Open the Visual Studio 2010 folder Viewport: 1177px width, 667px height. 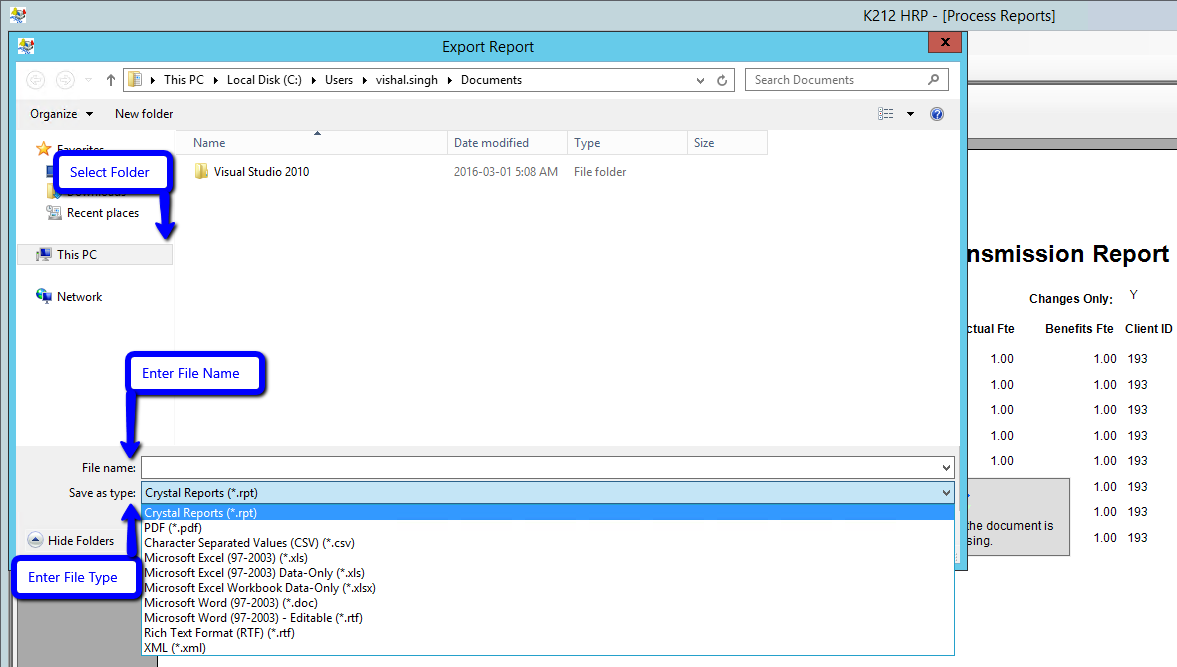[261, 172]
